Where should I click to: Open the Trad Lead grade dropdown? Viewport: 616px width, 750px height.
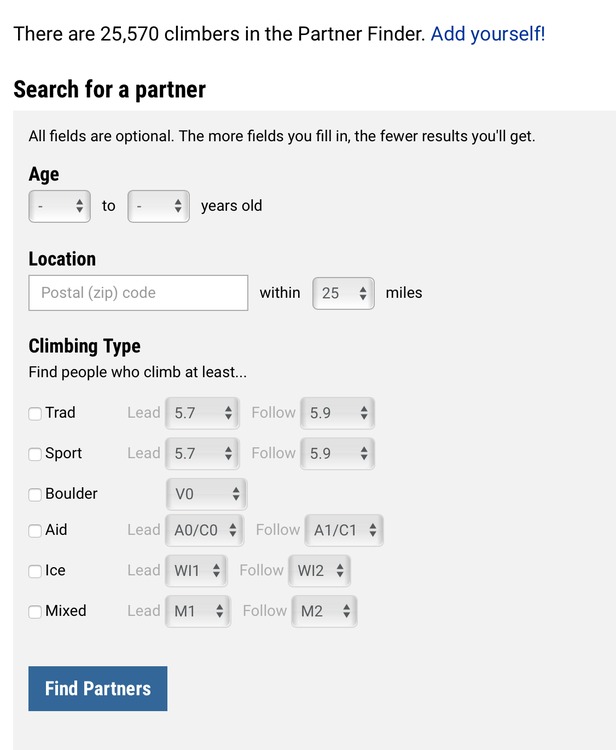pyautogui.click(x=202, y=413)
